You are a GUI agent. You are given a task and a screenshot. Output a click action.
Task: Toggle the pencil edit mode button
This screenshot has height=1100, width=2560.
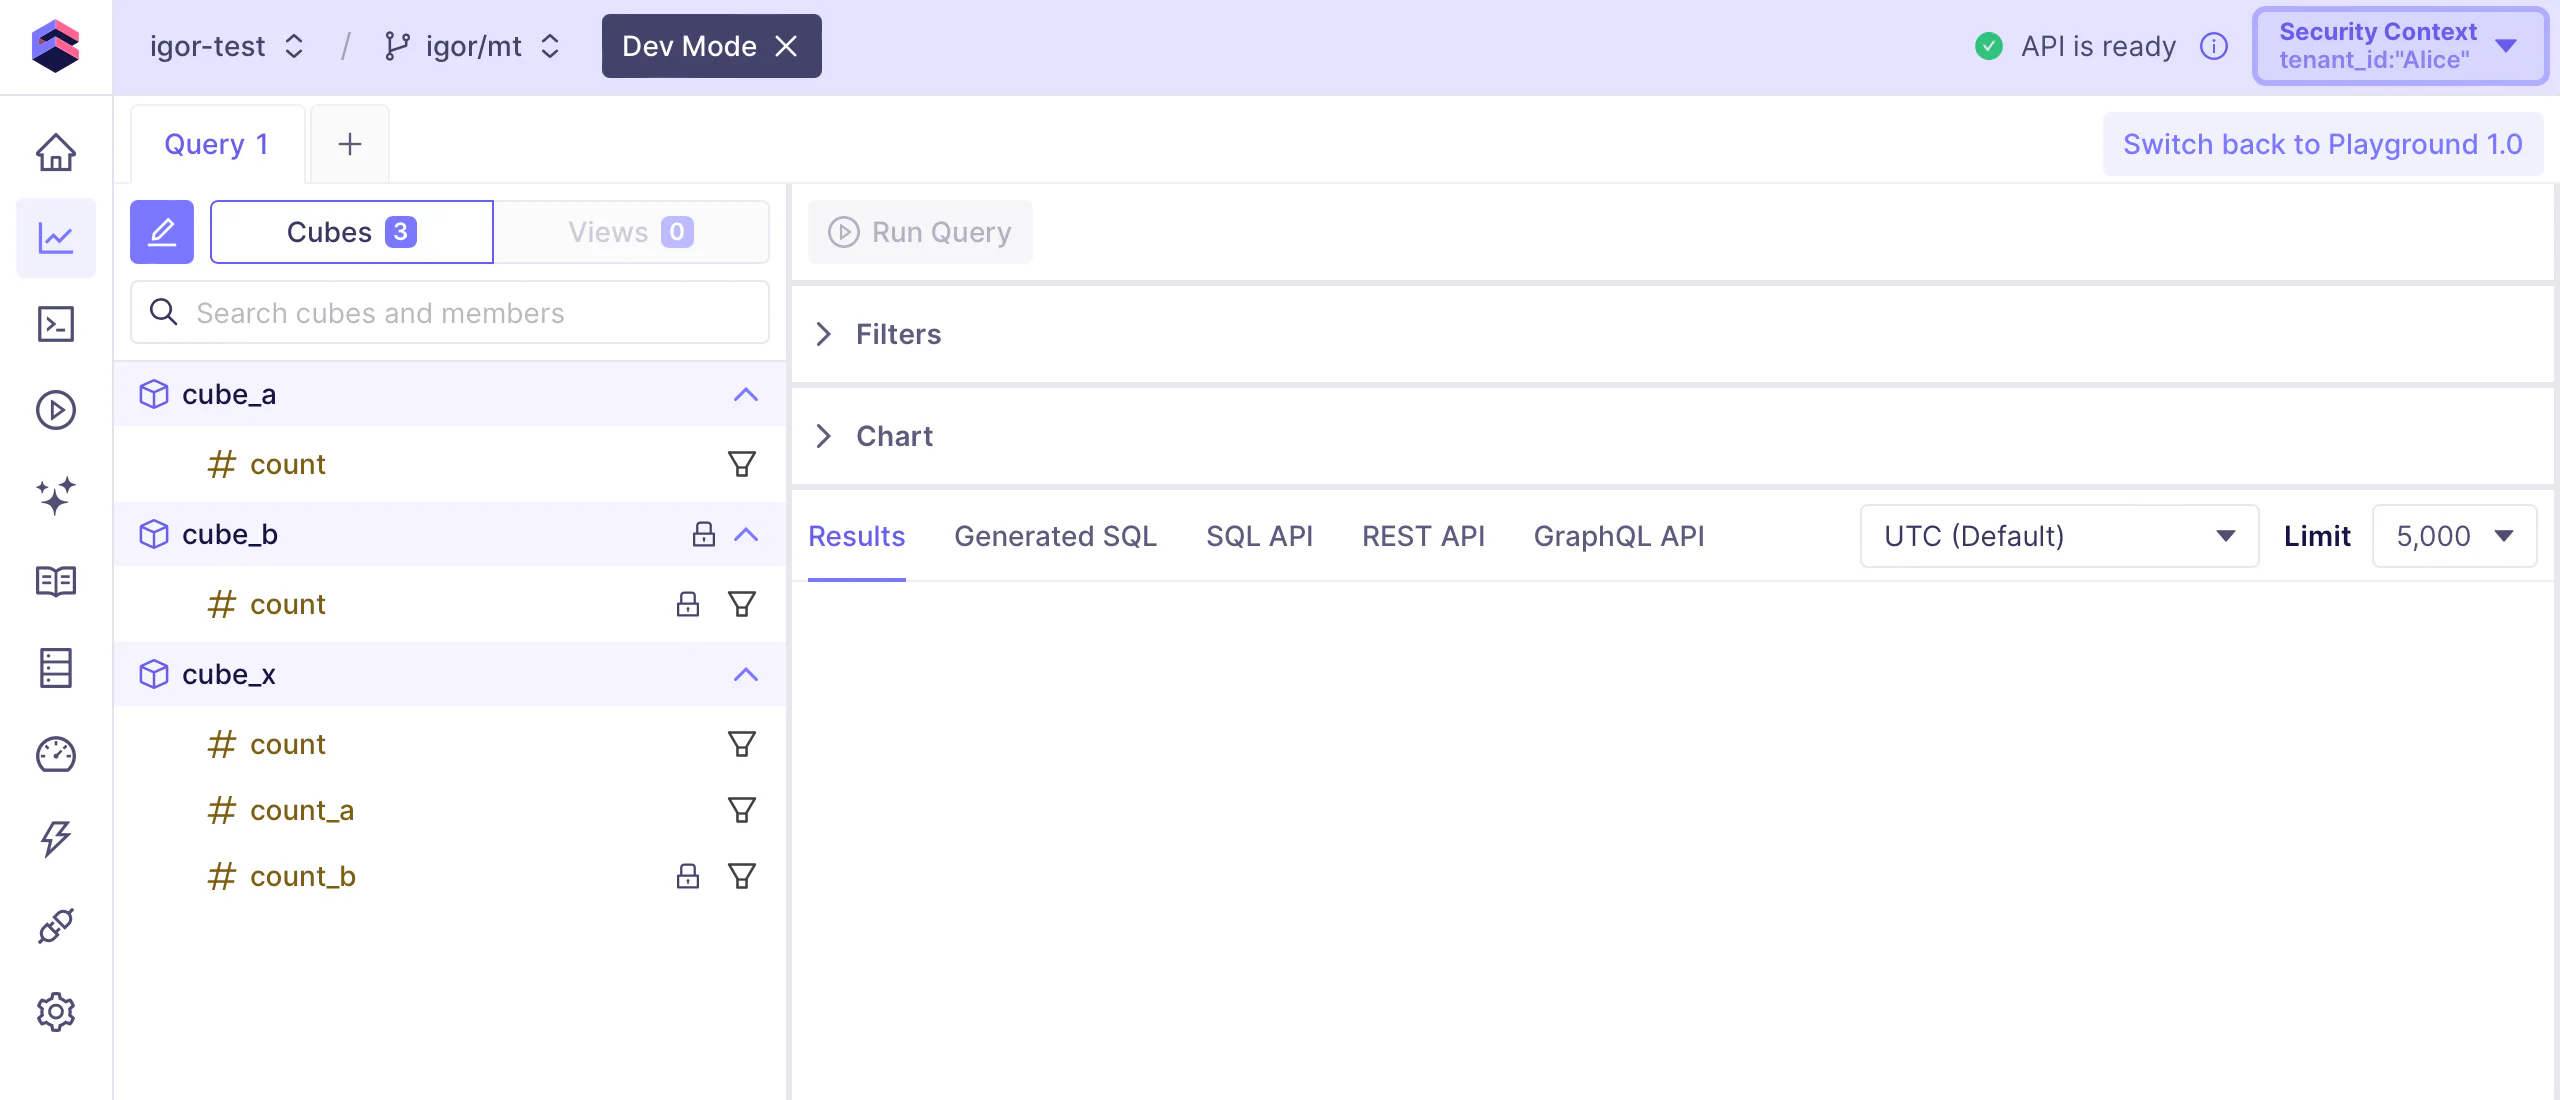(162, 232)
